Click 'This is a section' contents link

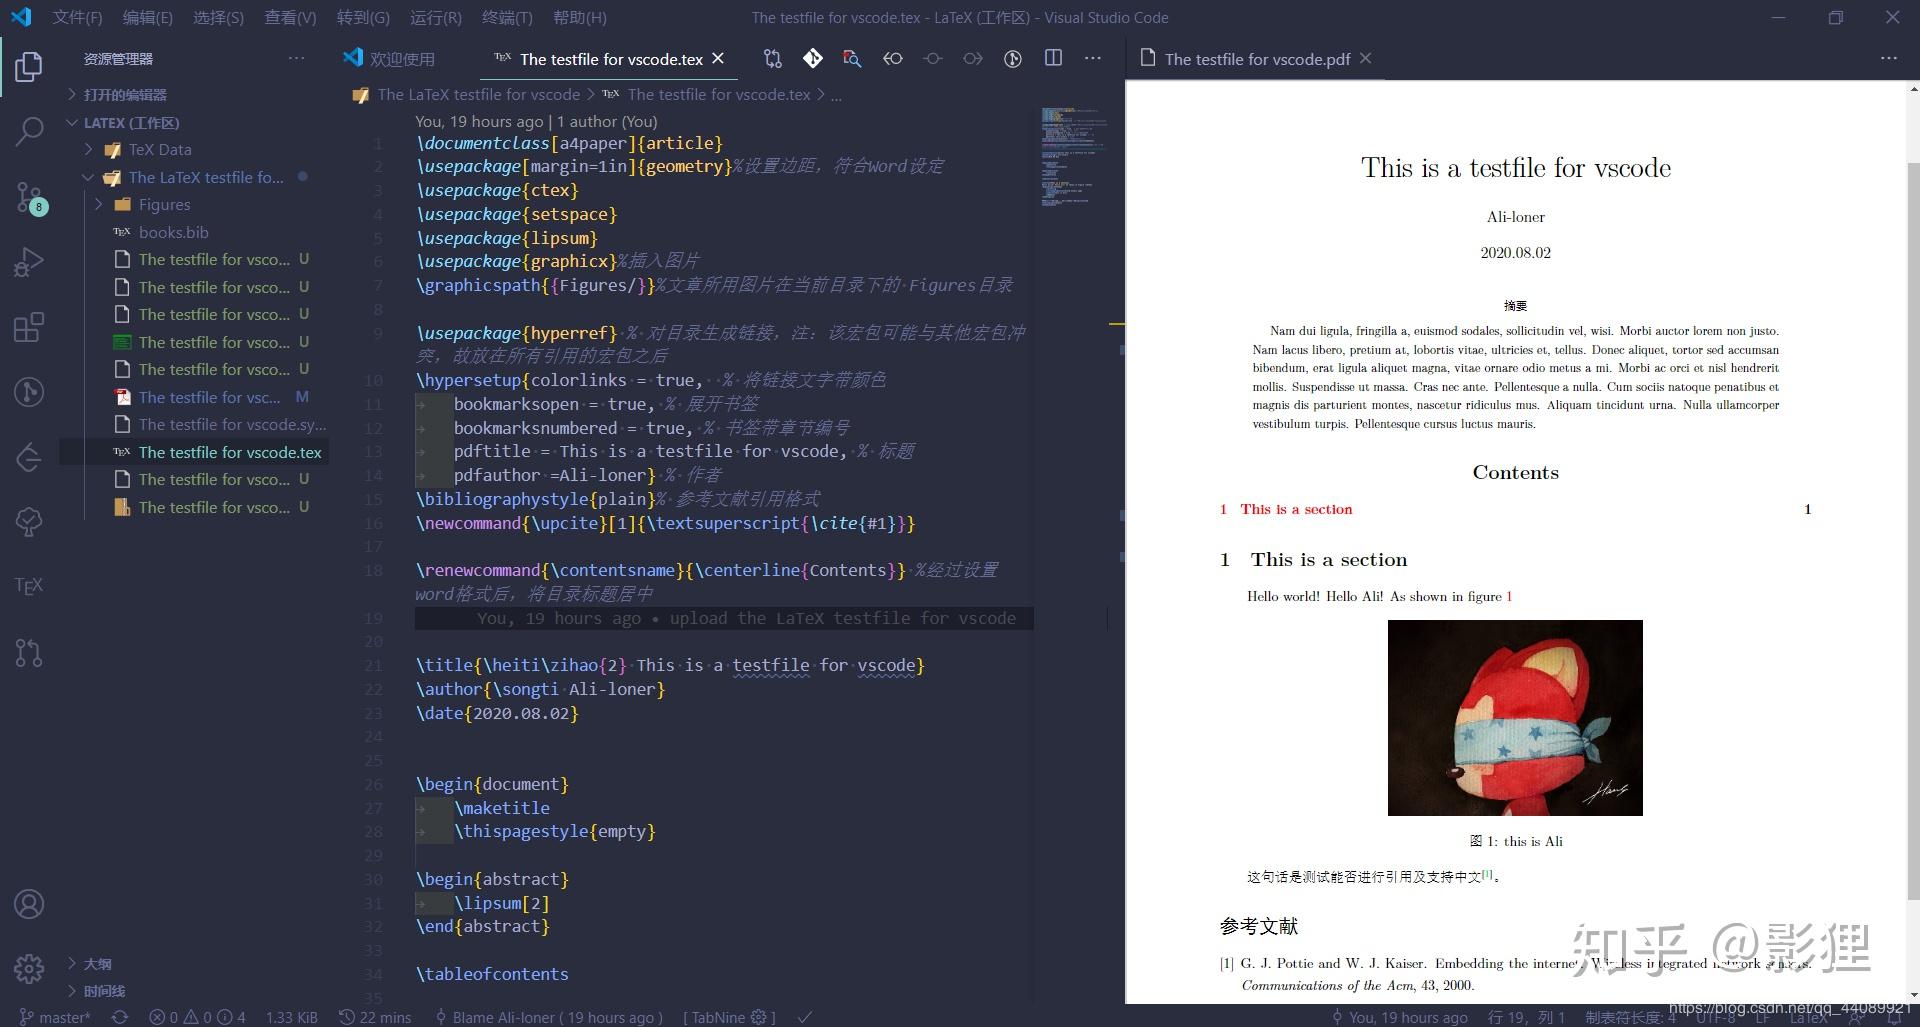pos(1294,509)
